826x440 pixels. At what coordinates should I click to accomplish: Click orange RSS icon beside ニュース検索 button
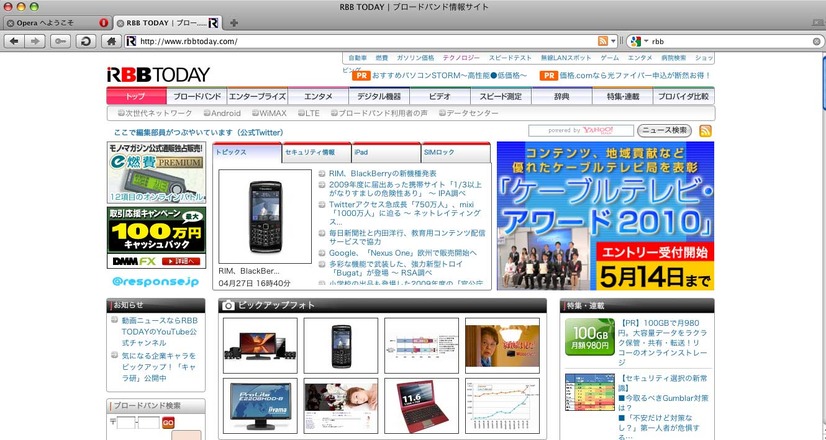click(x=705, y=131)
